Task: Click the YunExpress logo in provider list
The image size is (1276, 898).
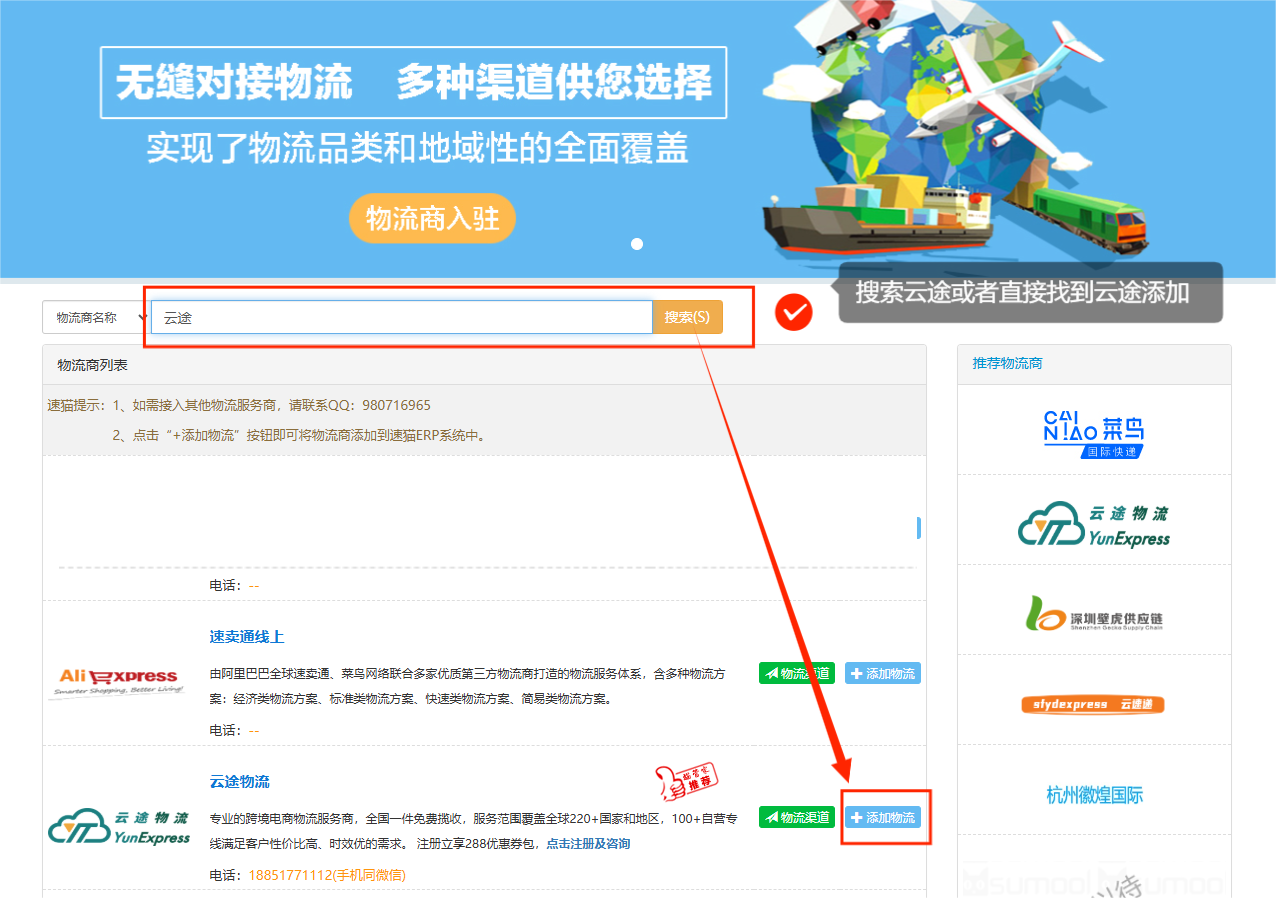Action: pos(119,827)
